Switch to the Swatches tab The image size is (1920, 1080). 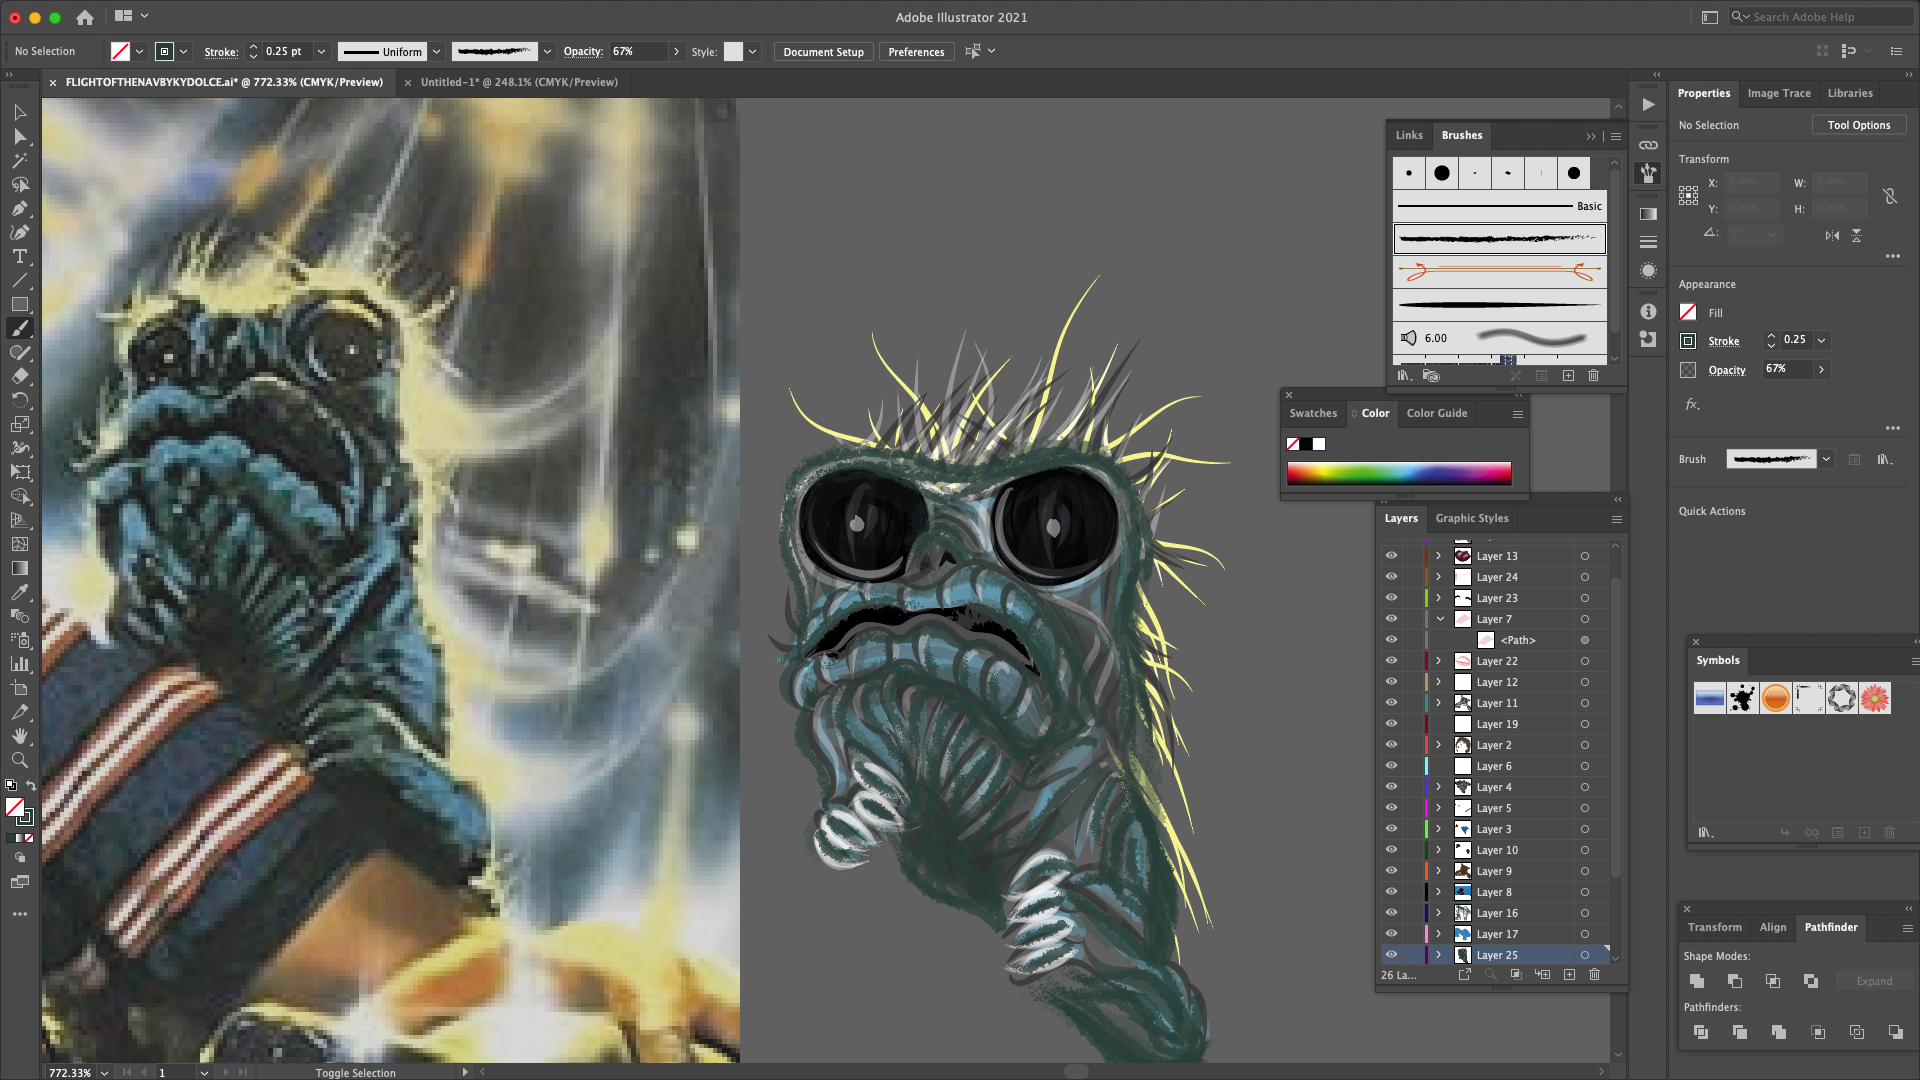click(x=1313, y=413)
